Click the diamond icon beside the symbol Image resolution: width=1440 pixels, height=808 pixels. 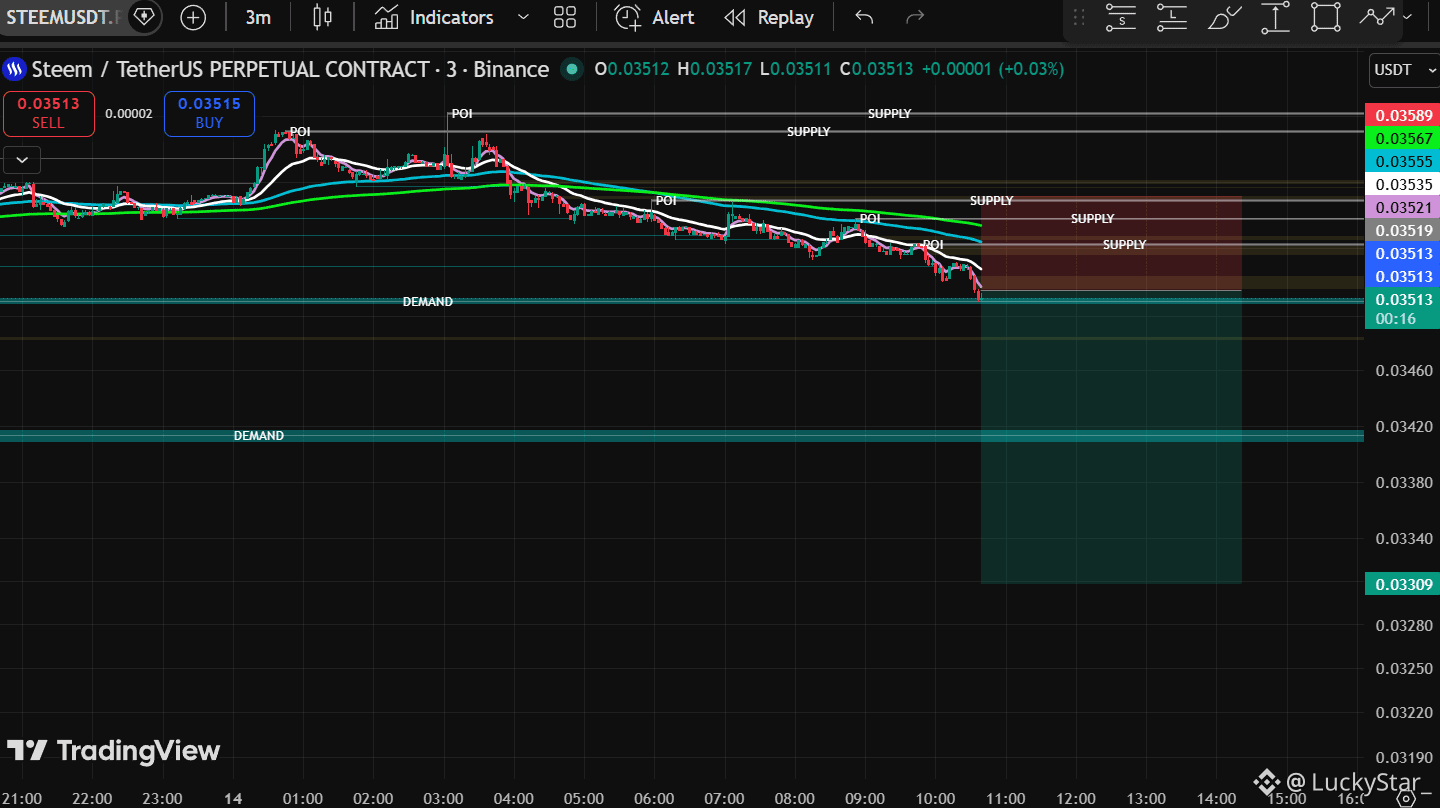pos(144,17)
